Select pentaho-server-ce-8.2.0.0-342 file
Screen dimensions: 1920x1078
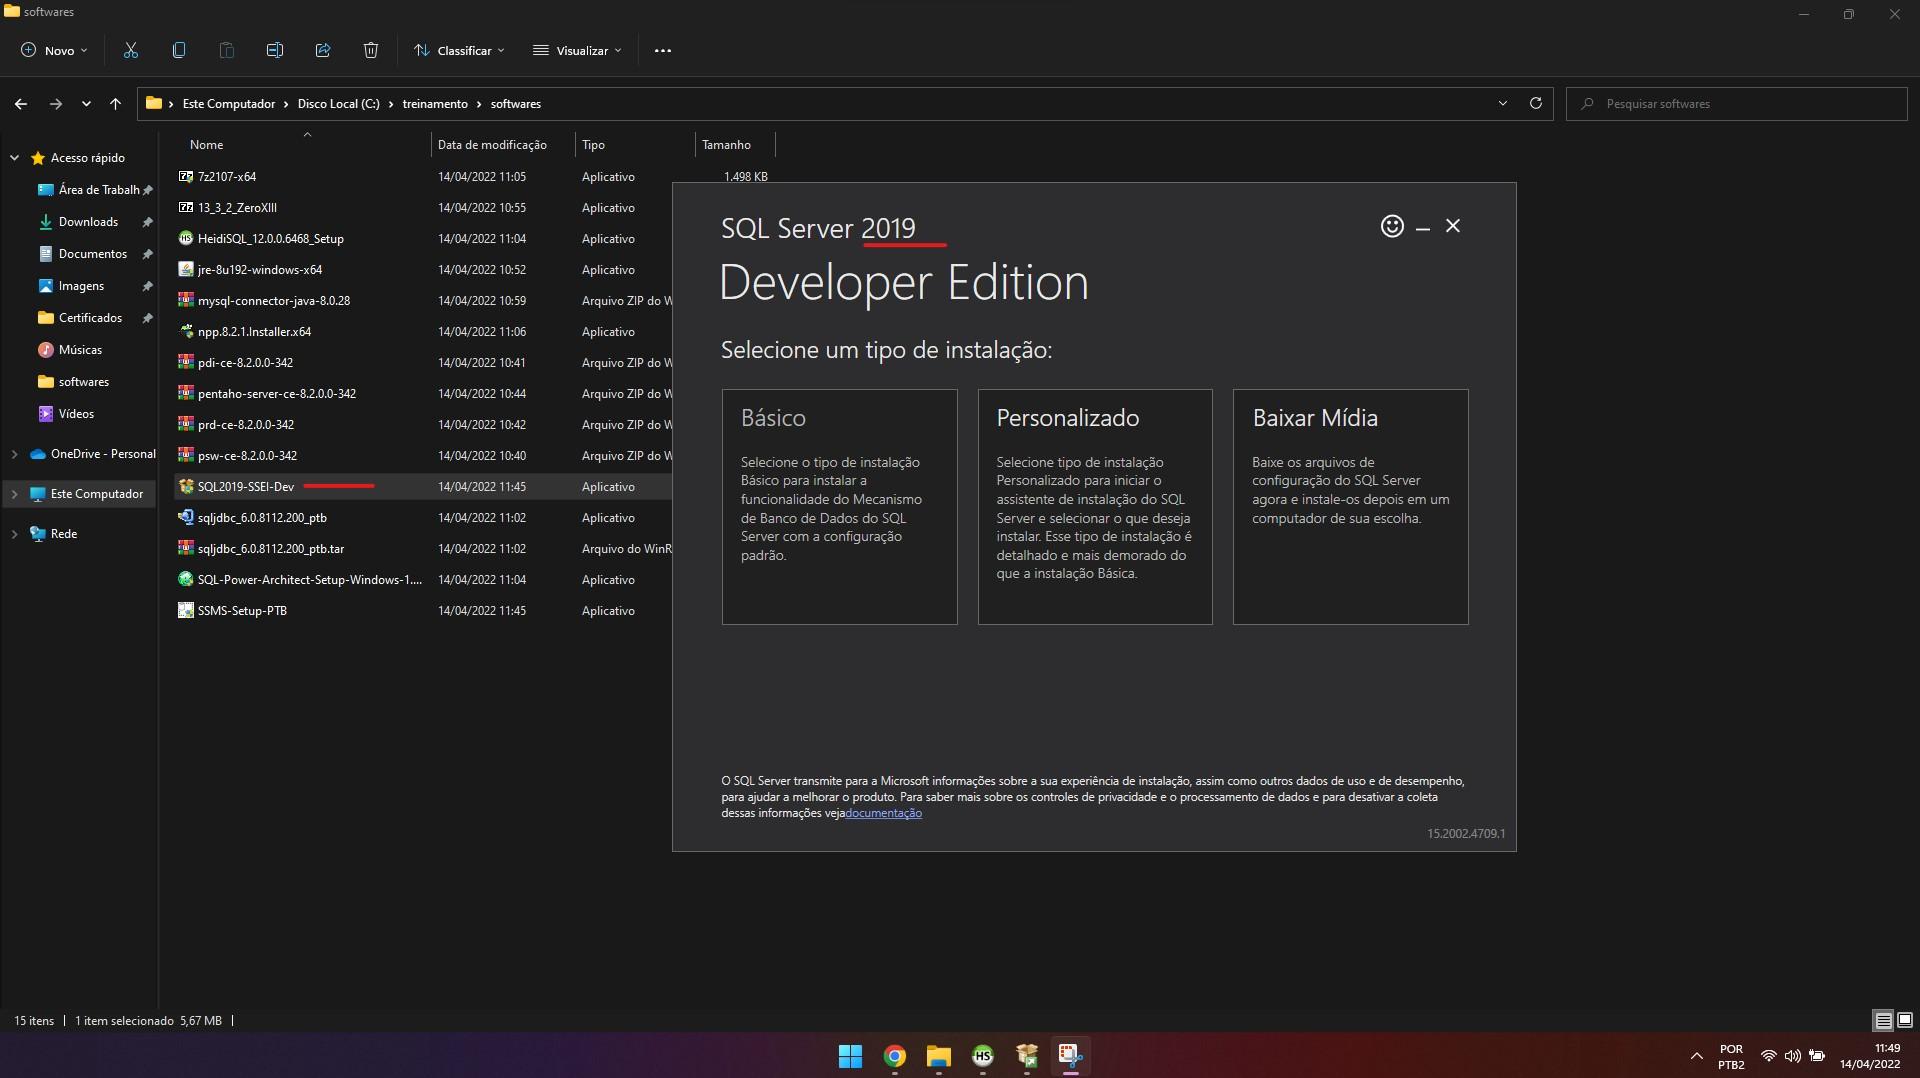pyautogui.click(x=276, y=393)
